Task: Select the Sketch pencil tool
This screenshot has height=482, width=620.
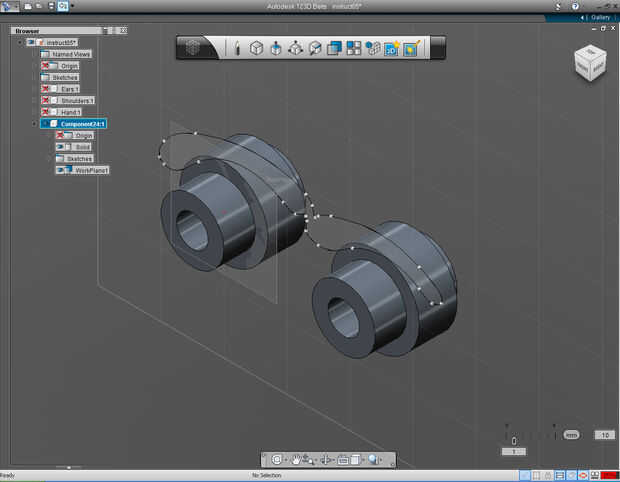Action: pos(237,47)
